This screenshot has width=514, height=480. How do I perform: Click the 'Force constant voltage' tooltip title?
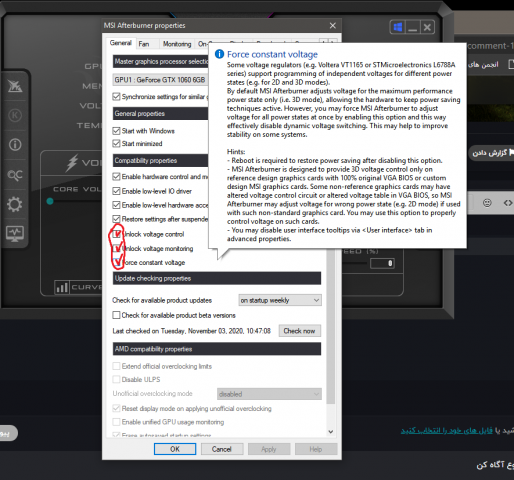pyautogui.click(x=272, y=54)
